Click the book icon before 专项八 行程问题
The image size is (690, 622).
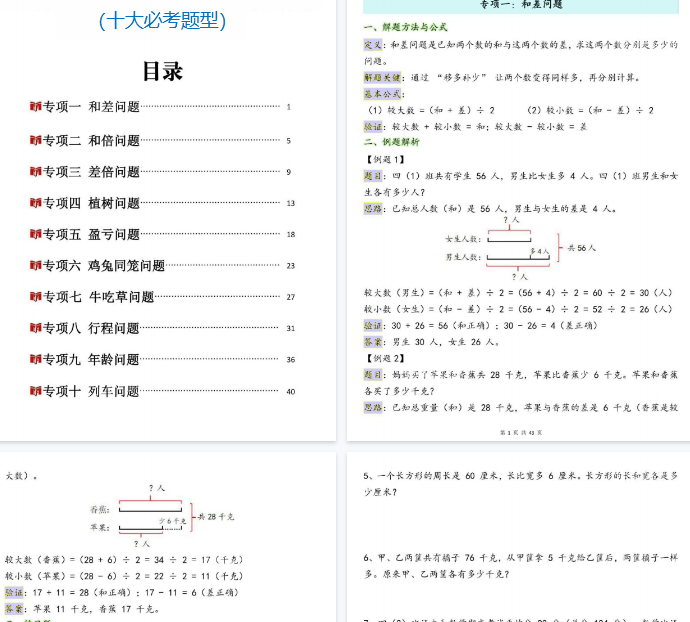pyautogui.click(x=35, y=328)
